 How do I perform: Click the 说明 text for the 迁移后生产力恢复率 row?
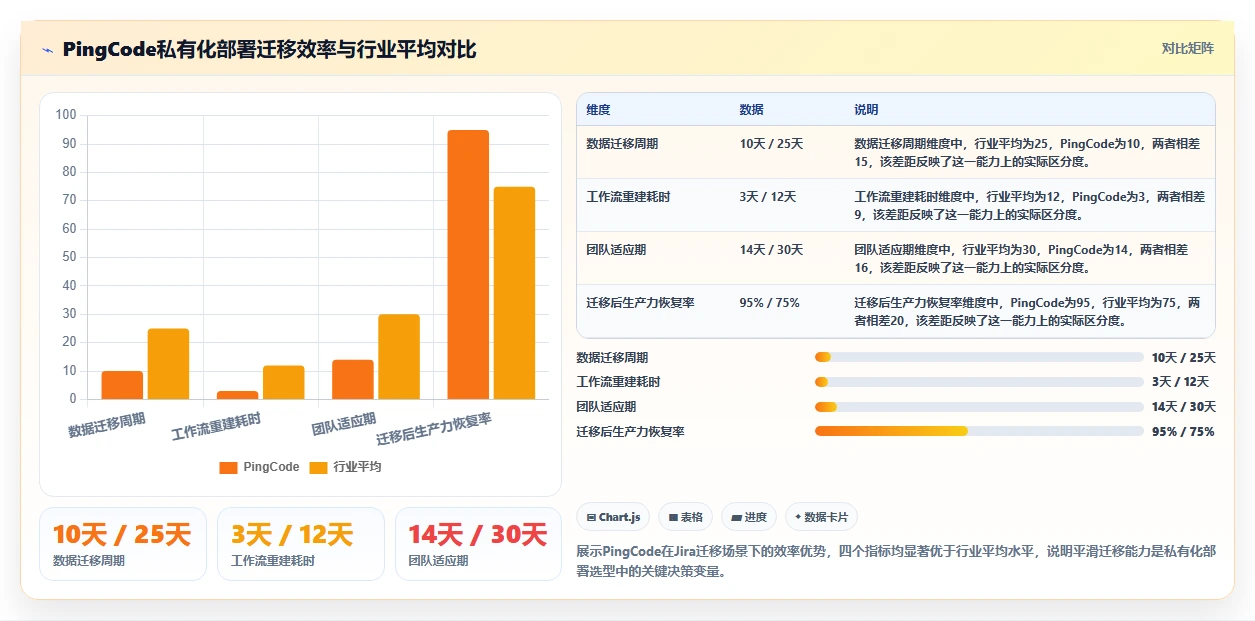pyautogui.click(x=1028, y=311)
